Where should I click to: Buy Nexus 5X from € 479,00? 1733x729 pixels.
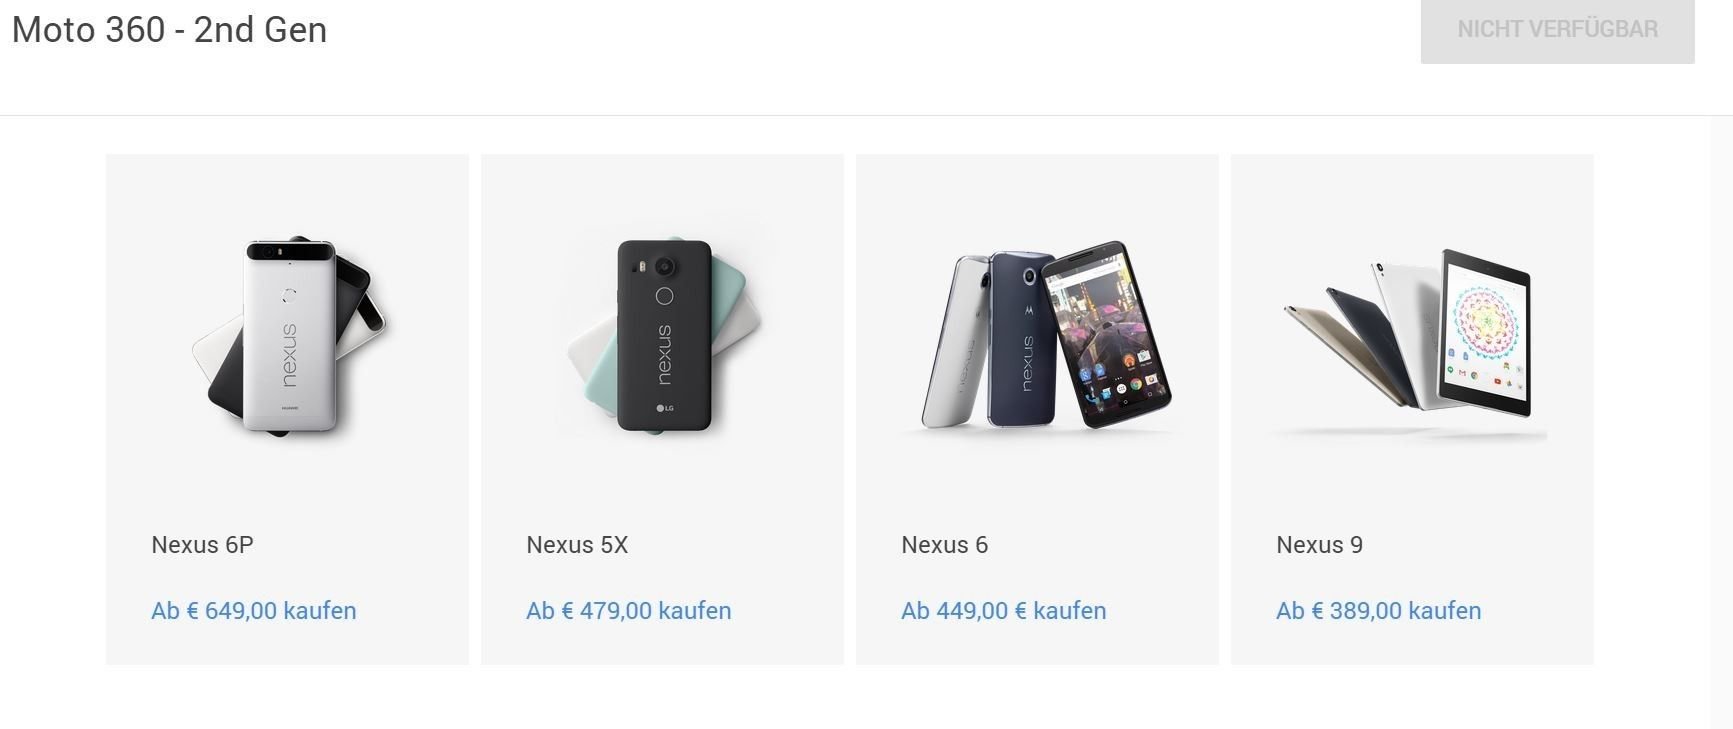pos(629,611)
